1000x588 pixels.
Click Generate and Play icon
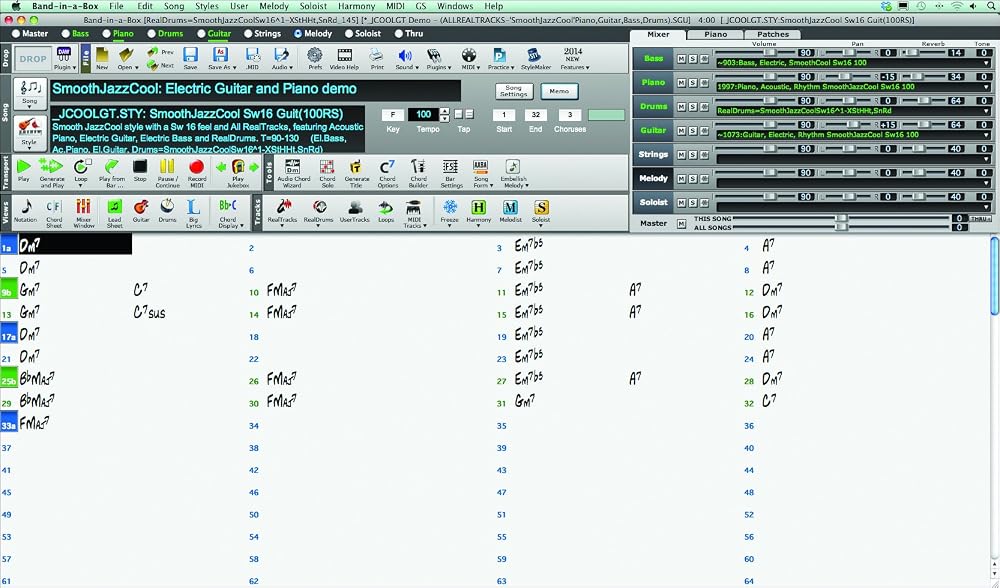(52, 172)
